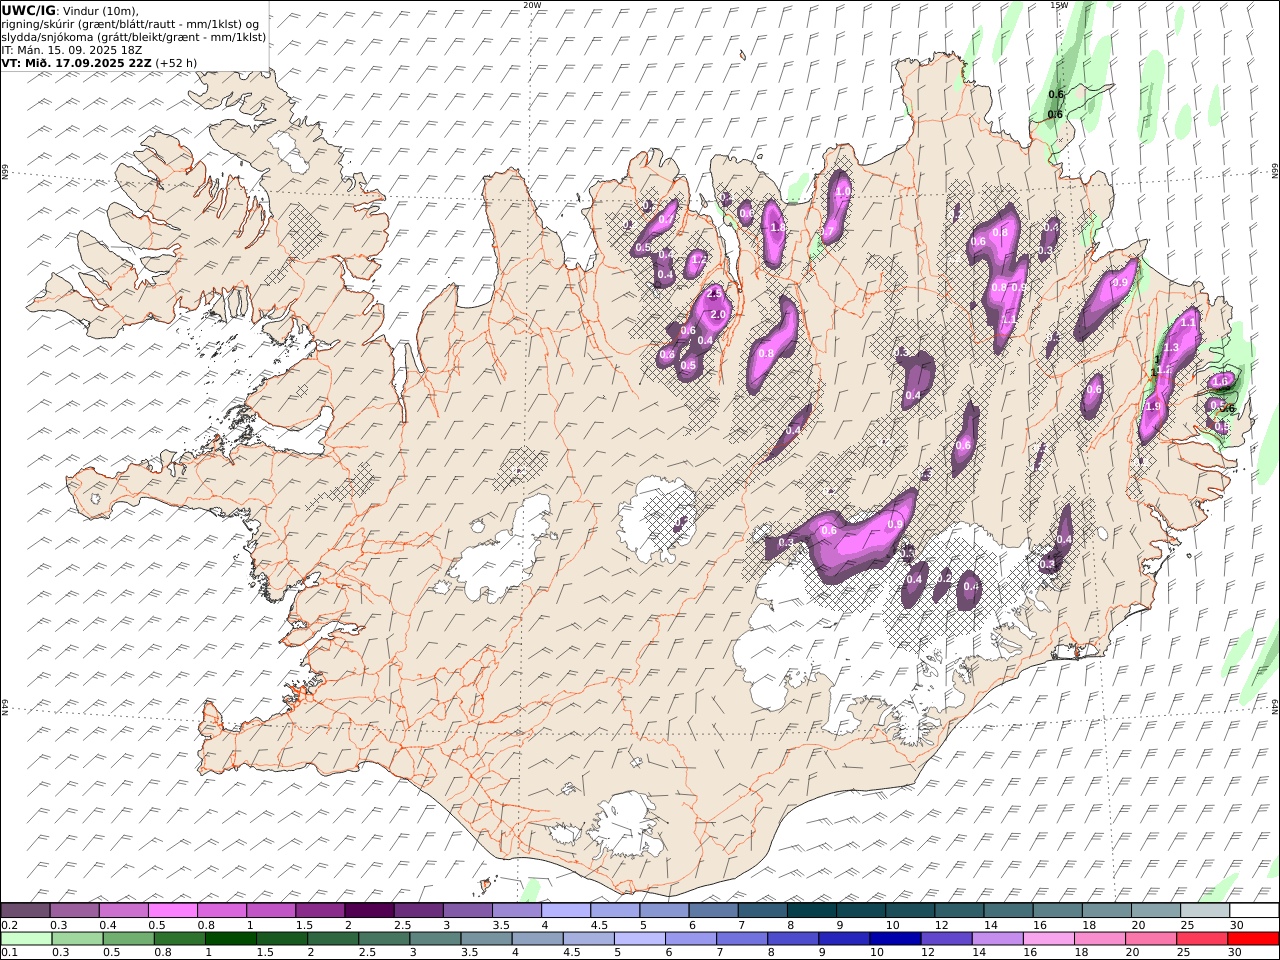
Task: Select the hot pink 20 swatch, lower legend
Action: [x=1151, y=939]
